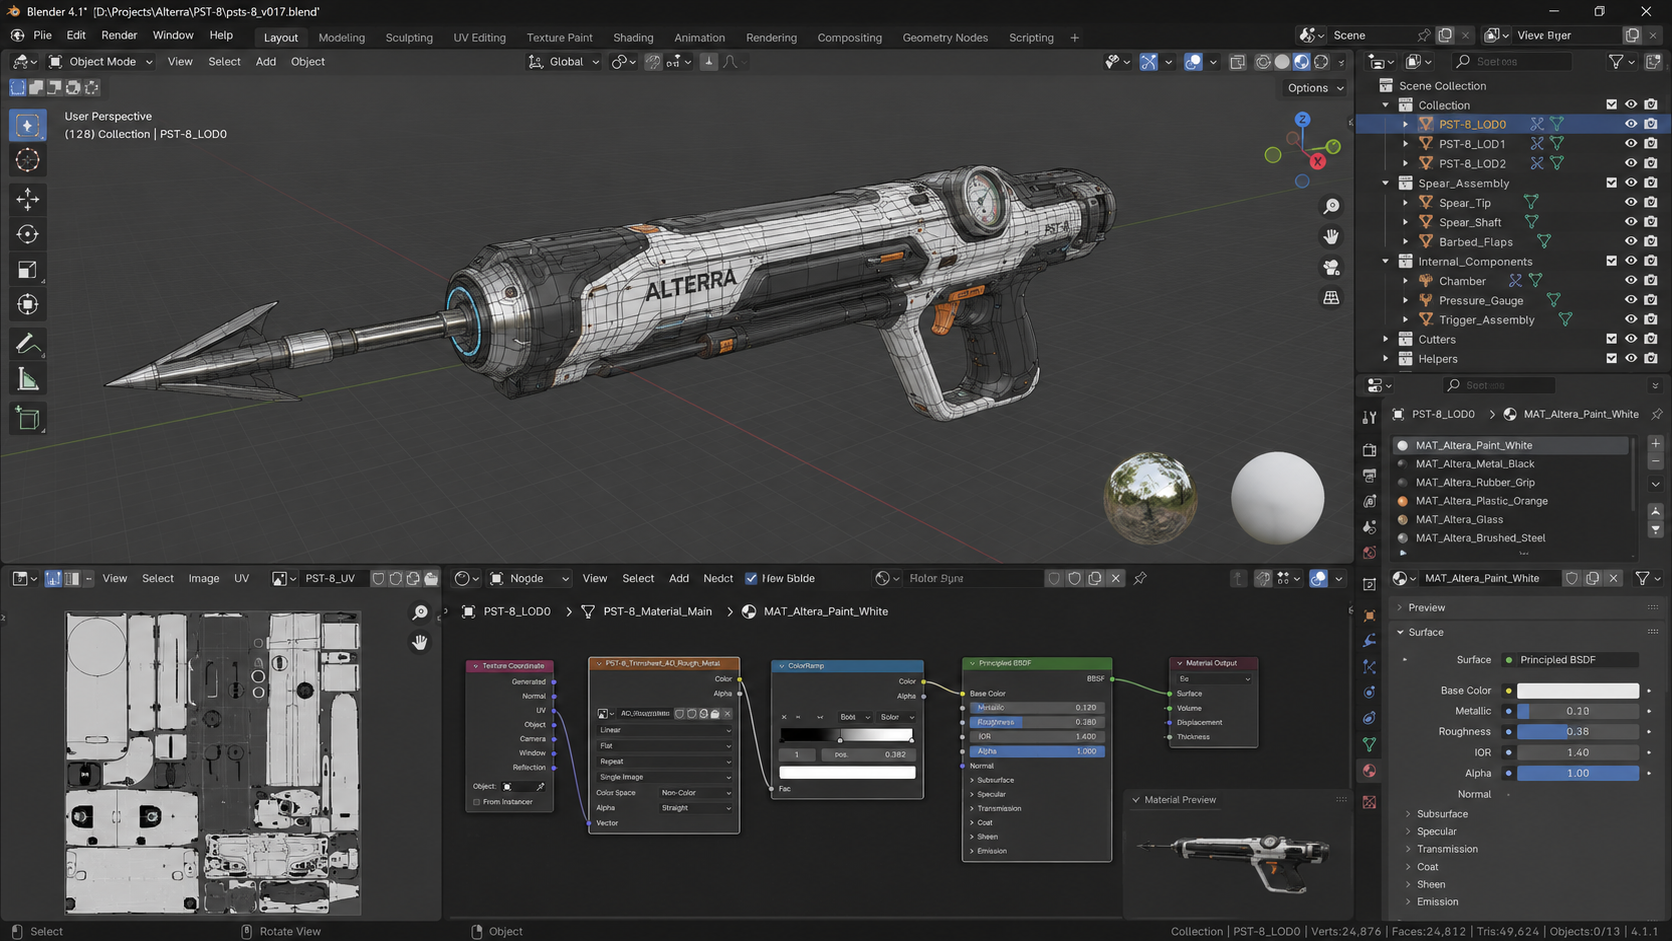Open the Object Mode dropdown
Screen dimensions: 1672x941
click(101, 62)
